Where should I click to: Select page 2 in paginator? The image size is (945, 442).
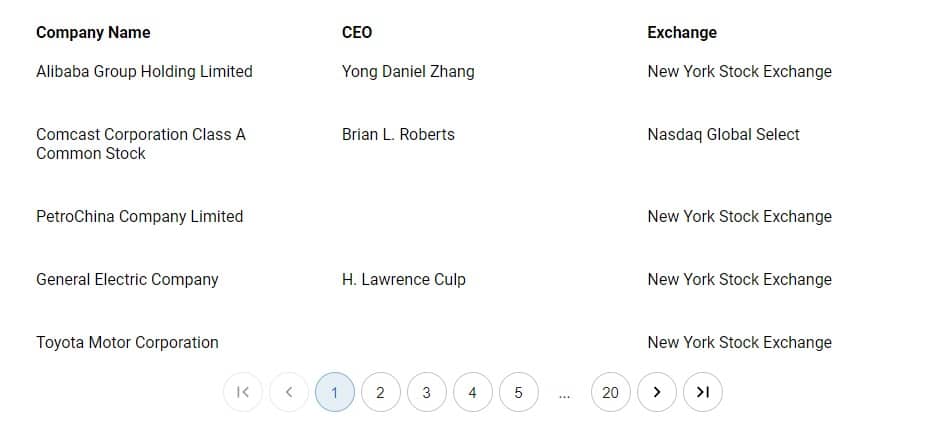point(380,392)
